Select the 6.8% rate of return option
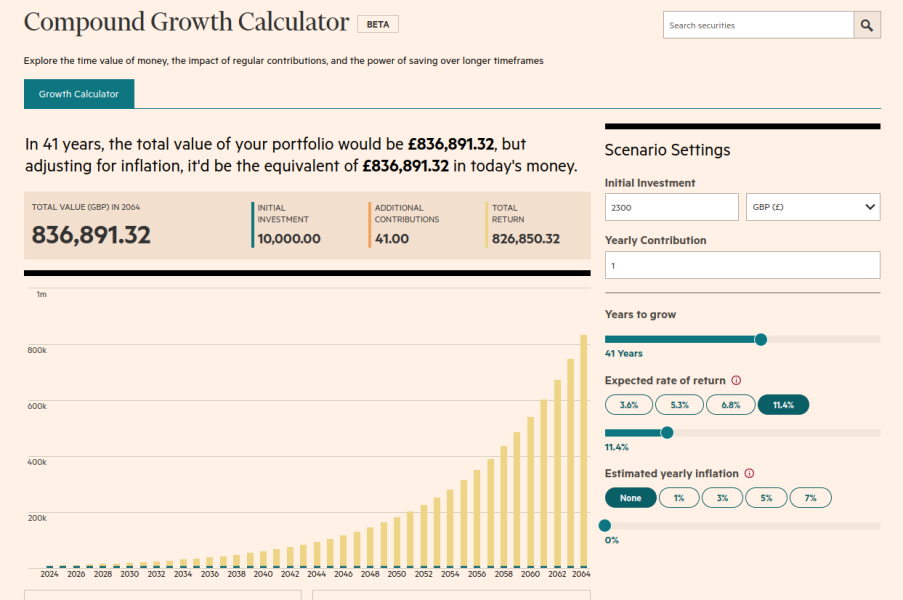Image resolution: width=903 pixels, height=600 pixels. pos(731,405)
